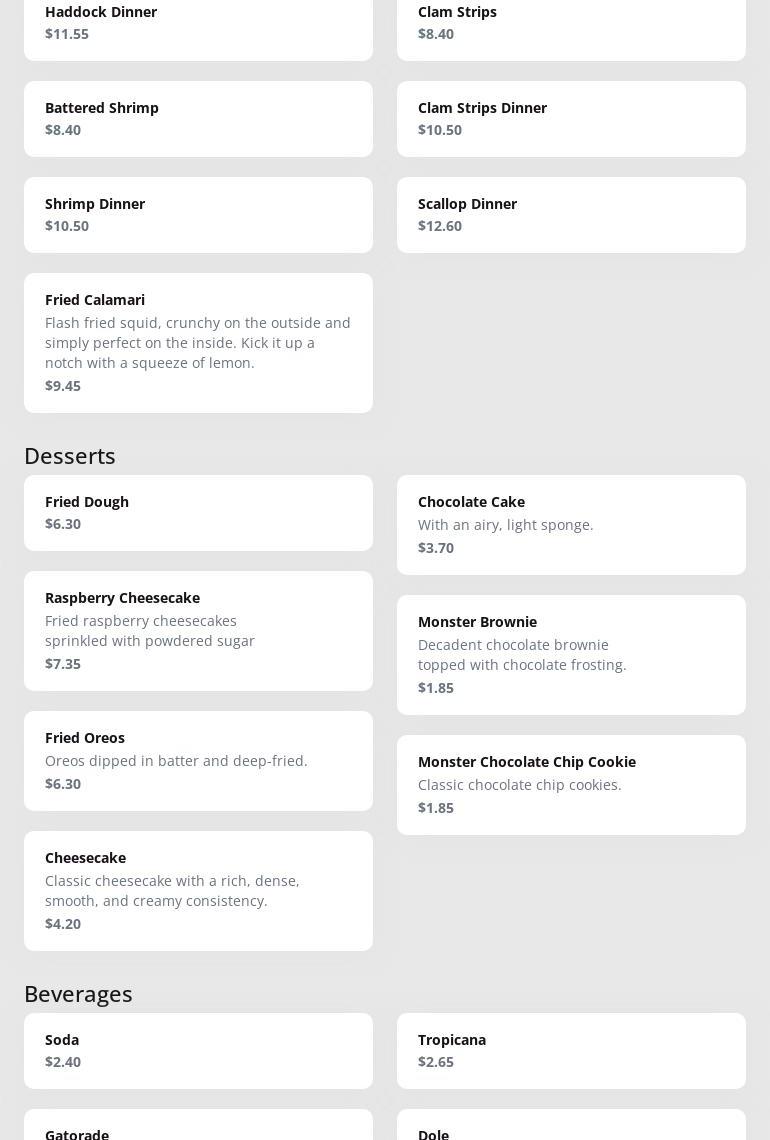Open the Scallop Dinner item
The image size is (770, 1140).
coord(571,215)
